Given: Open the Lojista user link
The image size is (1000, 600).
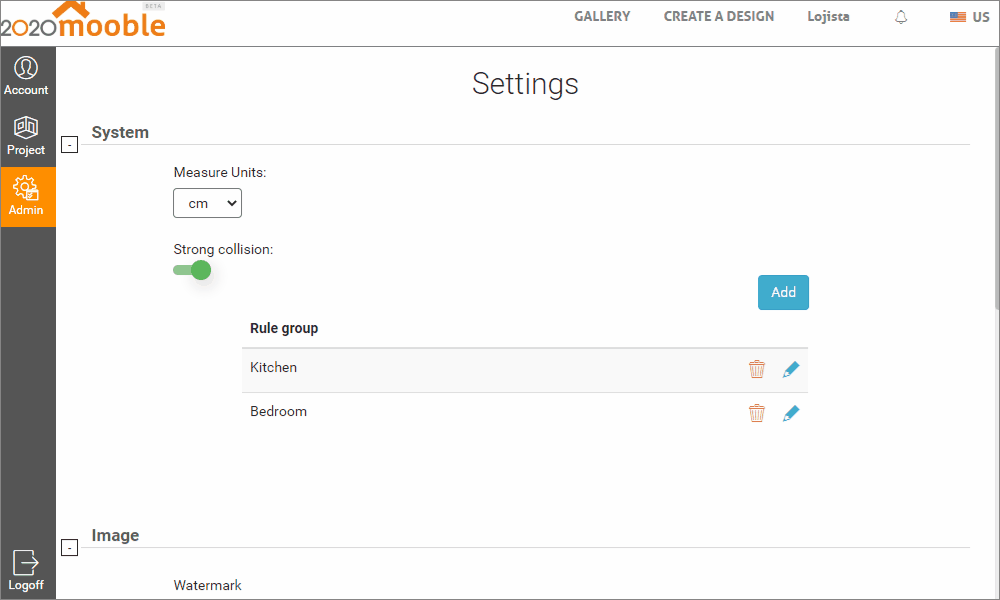Looking at the screenshot, I should pyautogui.click(x=828, y=16).
